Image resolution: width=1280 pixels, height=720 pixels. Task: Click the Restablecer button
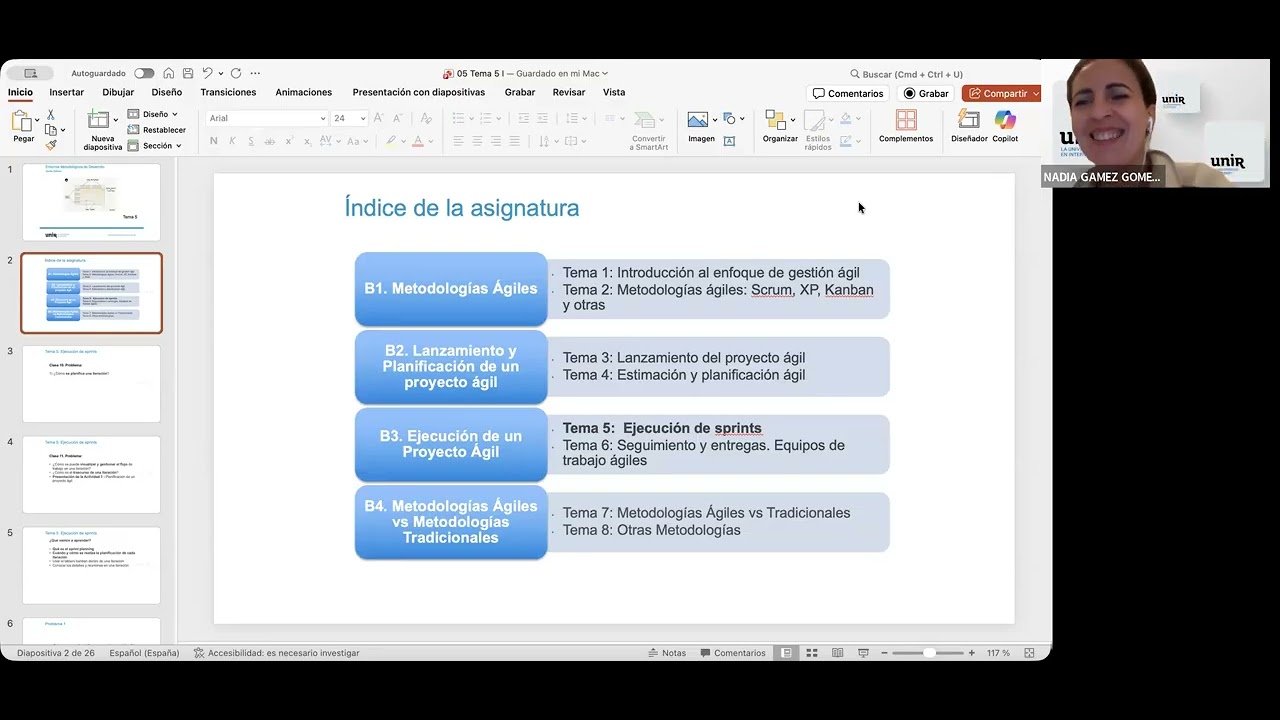click(x=156, y=130)
